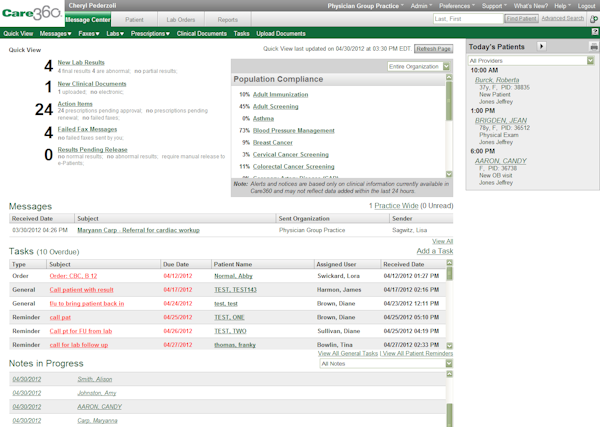This screenshot has height=427, width=600.
Task: Open the Messages dropdown menu
Action: (x=55, y=34)
